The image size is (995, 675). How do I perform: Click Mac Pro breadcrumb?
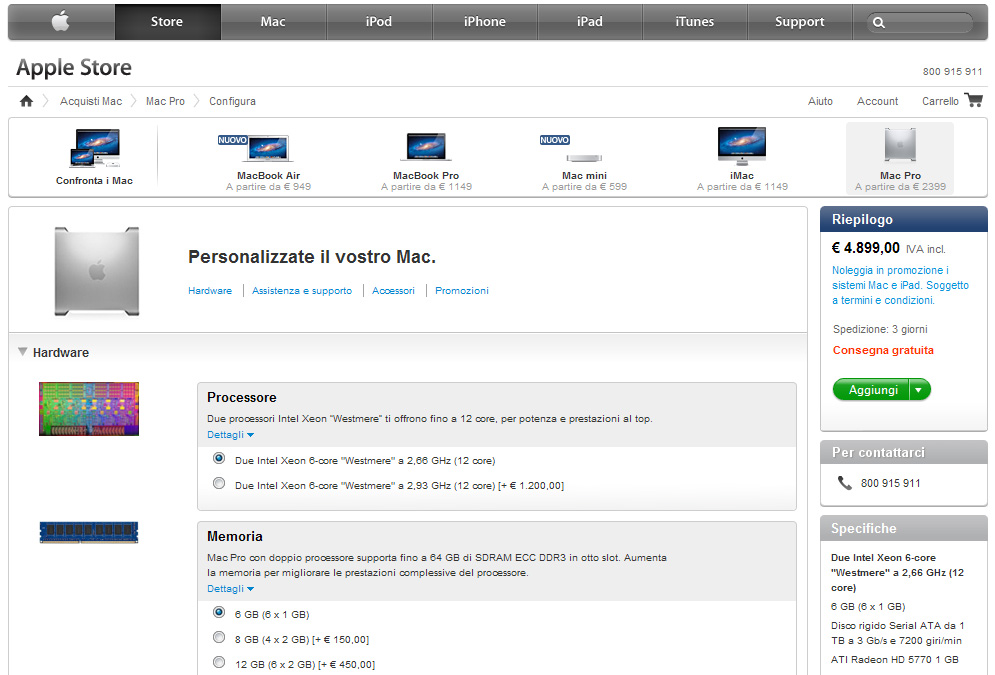click(165, 101)
